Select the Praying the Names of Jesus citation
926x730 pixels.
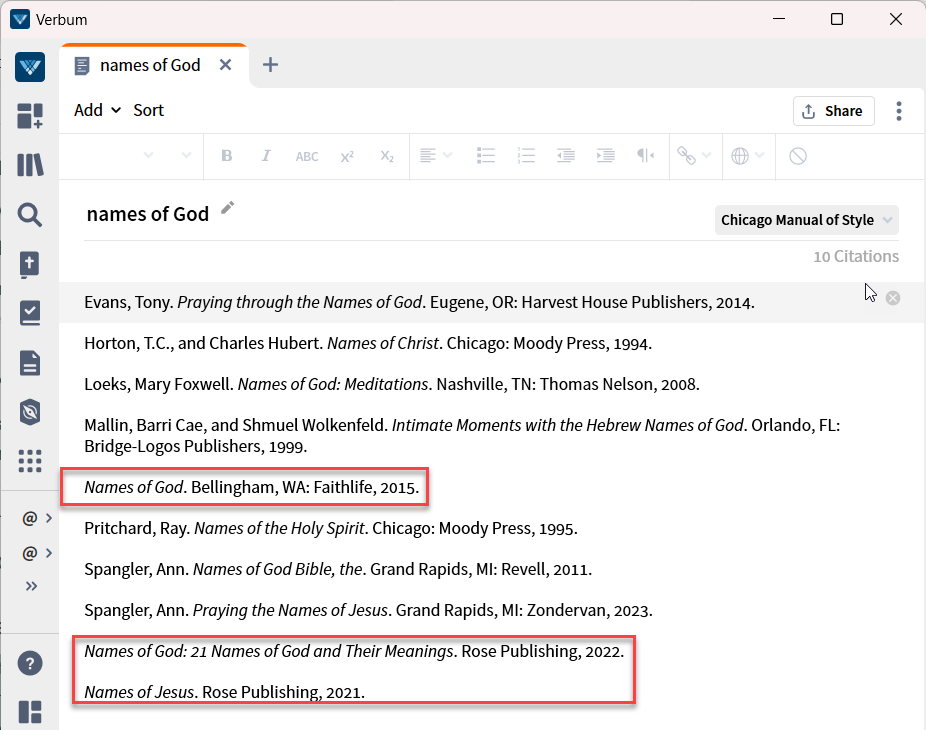click(369, 610)
